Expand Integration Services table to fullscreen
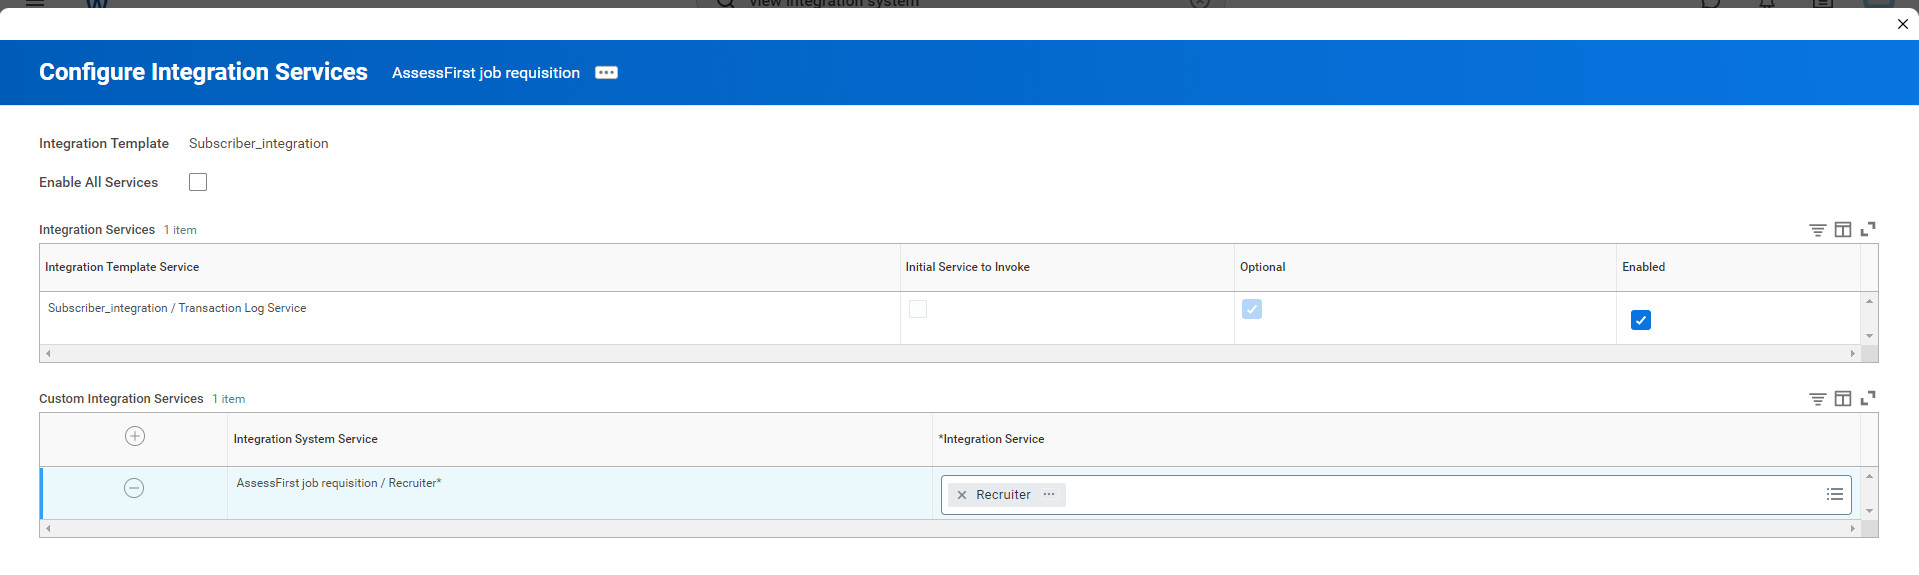Viewport: 1919px width, 575px height. tap(1867, 230)
